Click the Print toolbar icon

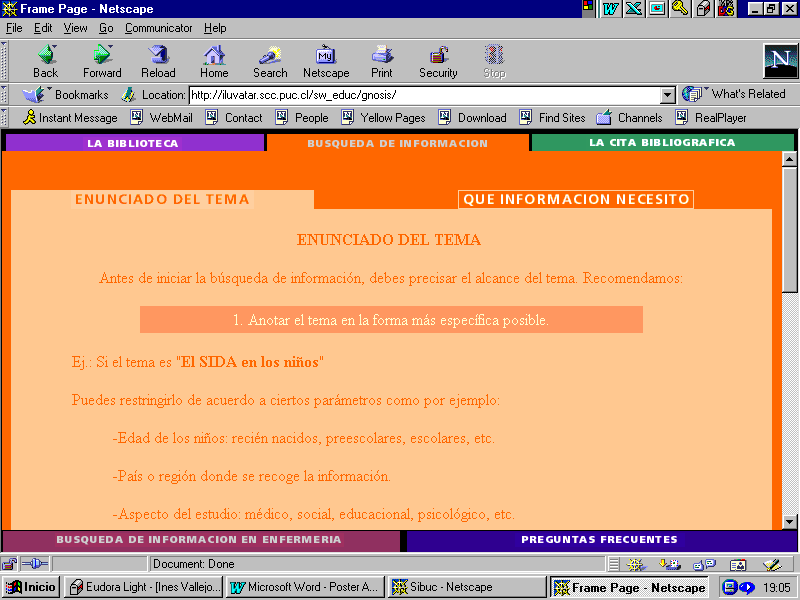[x=381, y=59]
